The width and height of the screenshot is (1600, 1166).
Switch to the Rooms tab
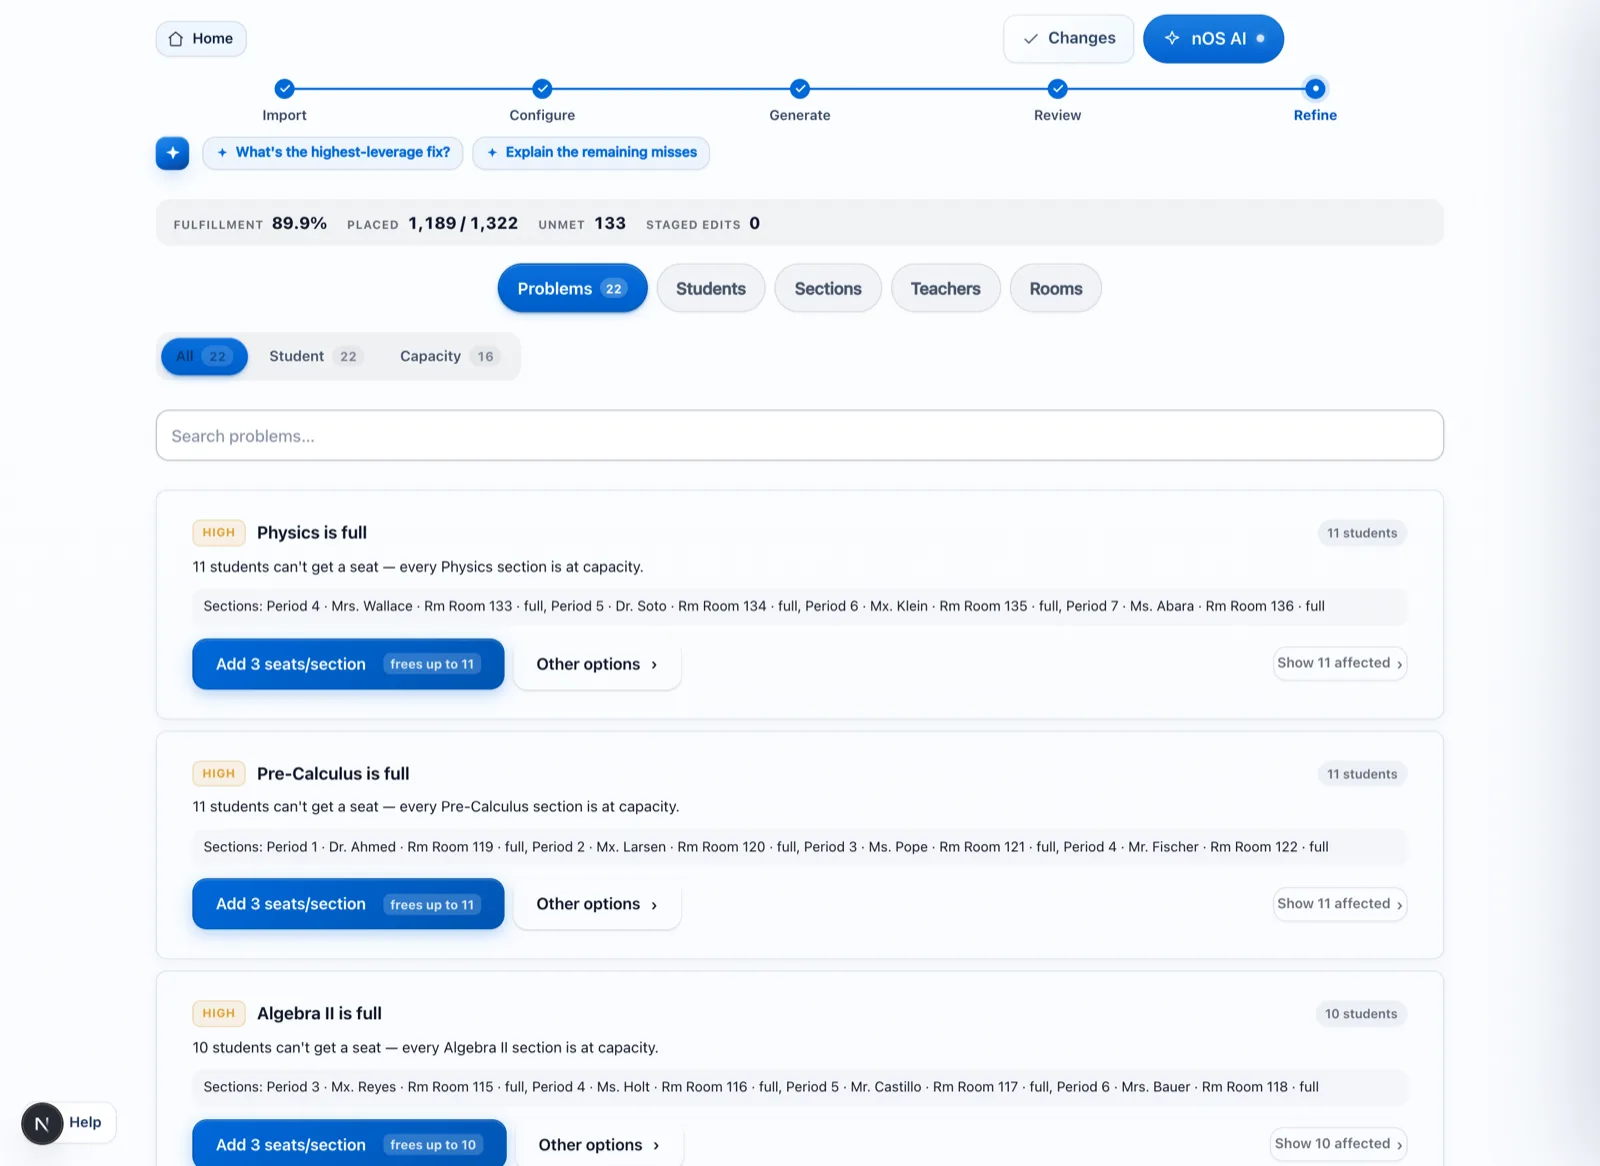[1056, 289]
